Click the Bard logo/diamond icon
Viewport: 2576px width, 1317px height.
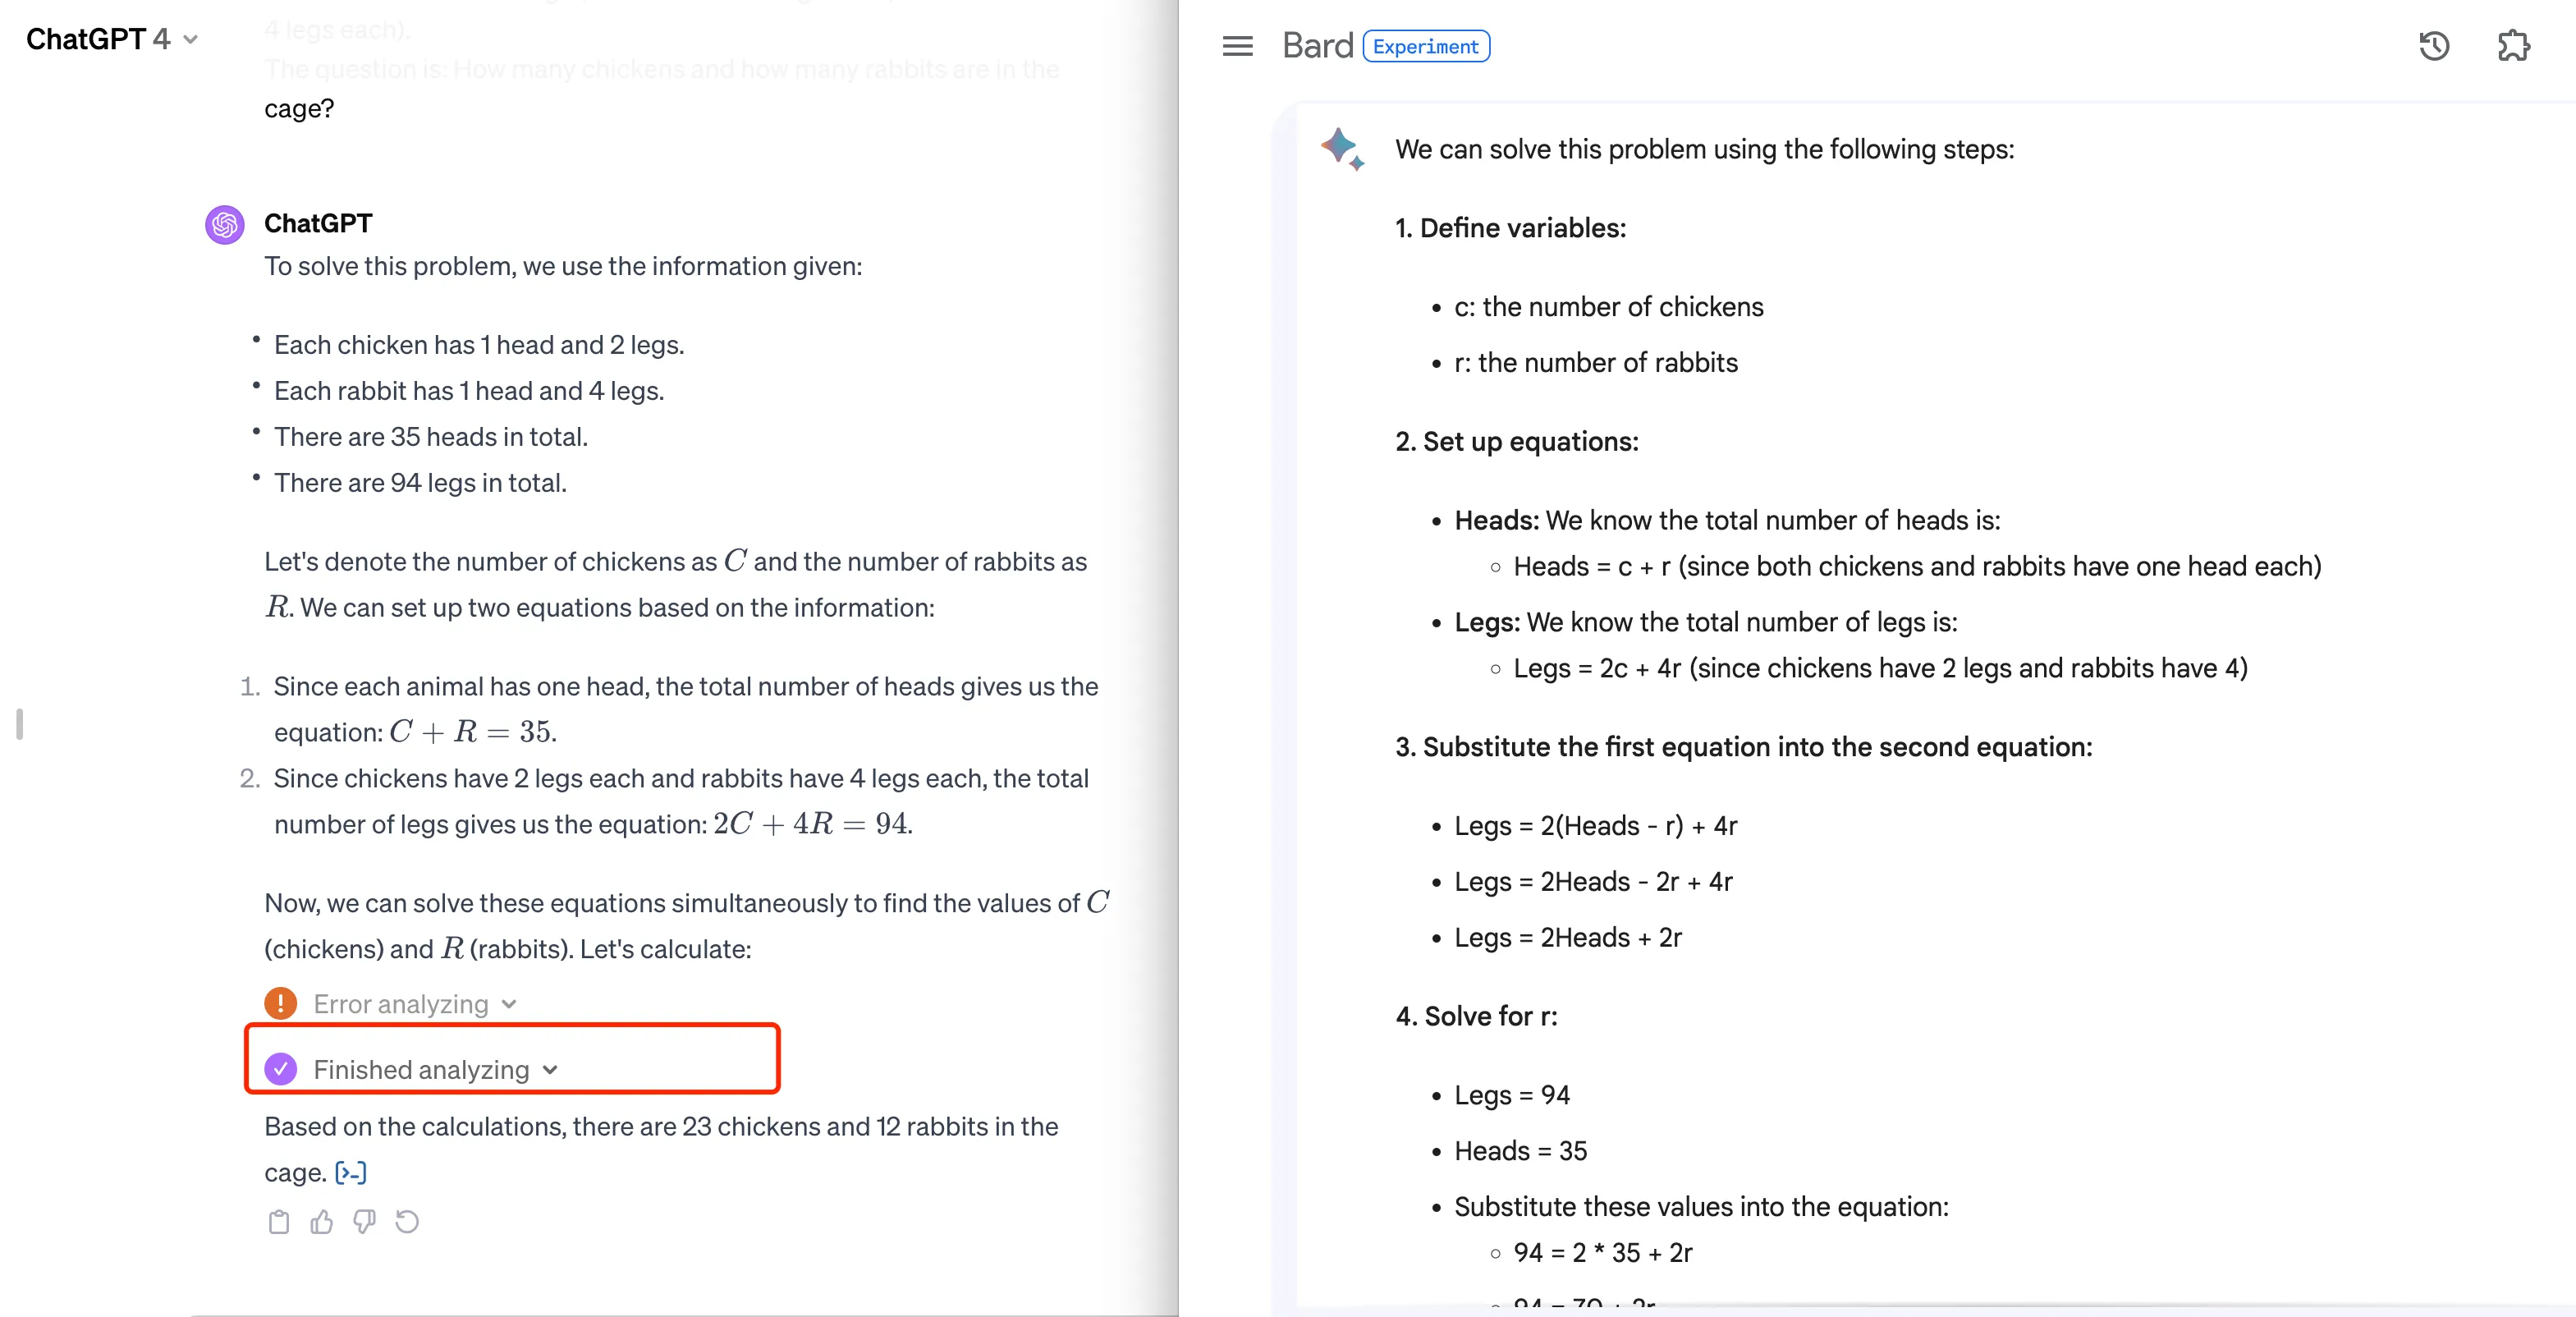coord(1344,149)
